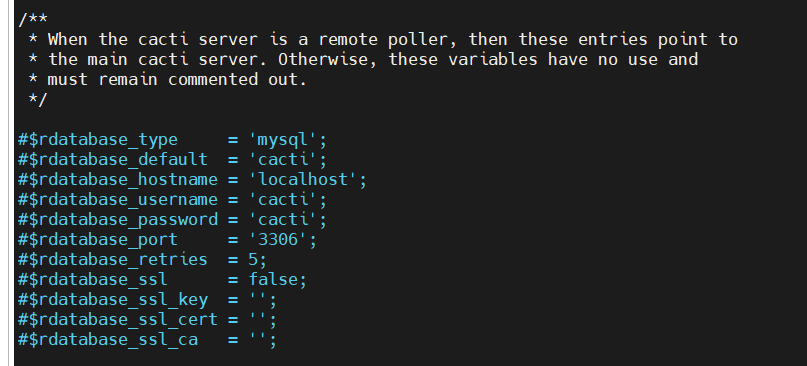This screenshot has width=807, height=366.
Task: Click the $rdatabase_password variable name
Action: [x=123, y=220]
